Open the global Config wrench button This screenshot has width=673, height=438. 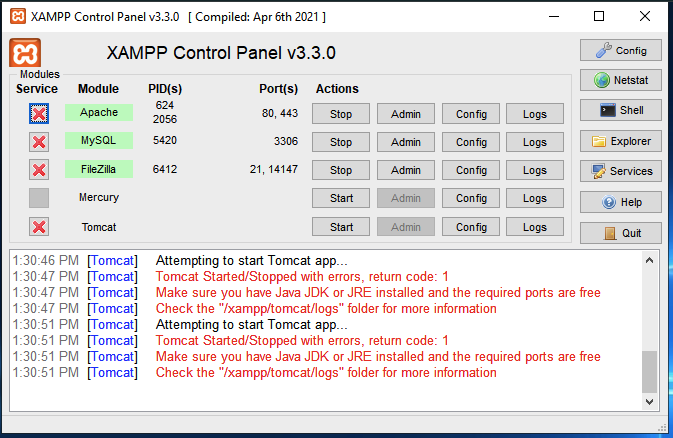pos(621,50)
